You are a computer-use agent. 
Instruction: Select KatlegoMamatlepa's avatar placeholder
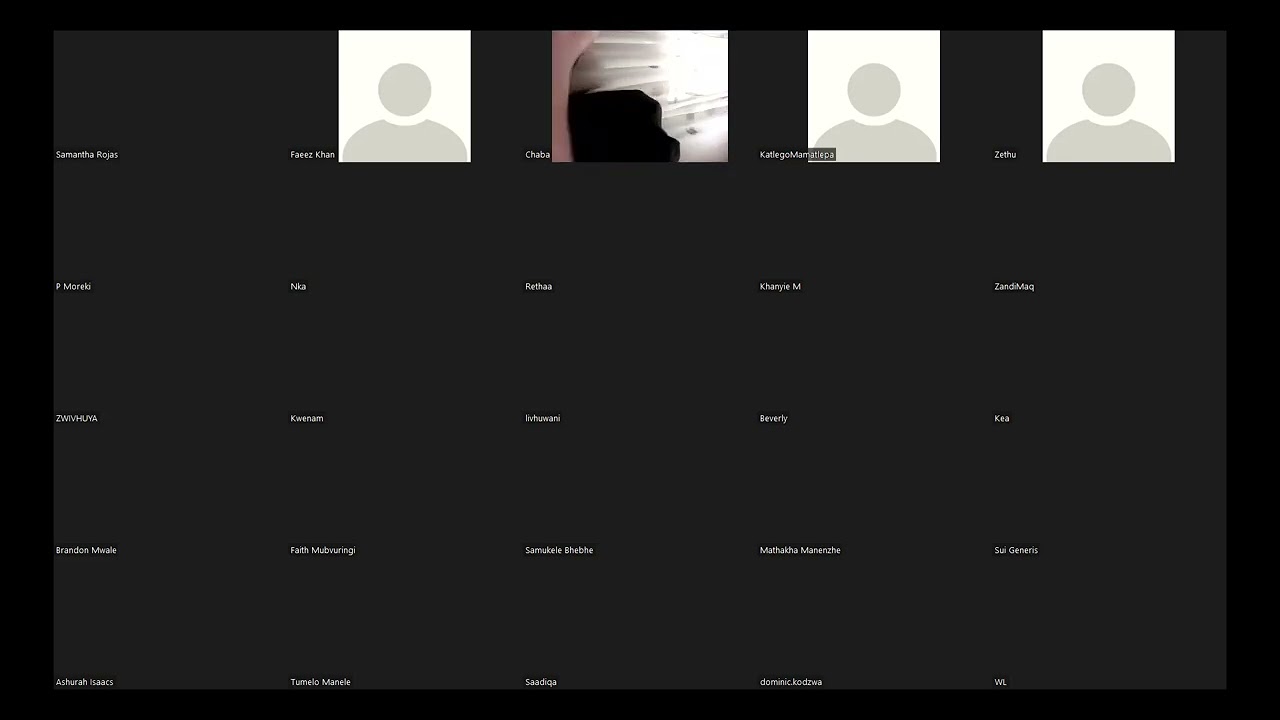click(873, 96)
